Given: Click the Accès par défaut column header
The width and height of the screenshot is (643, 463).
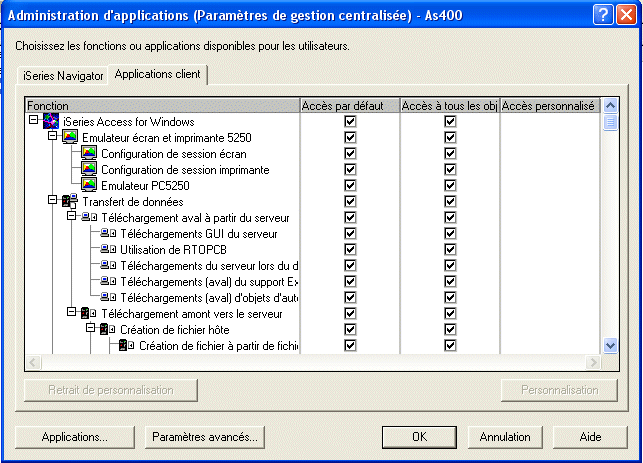Looking at the screenshot, I should click(350, 106).
